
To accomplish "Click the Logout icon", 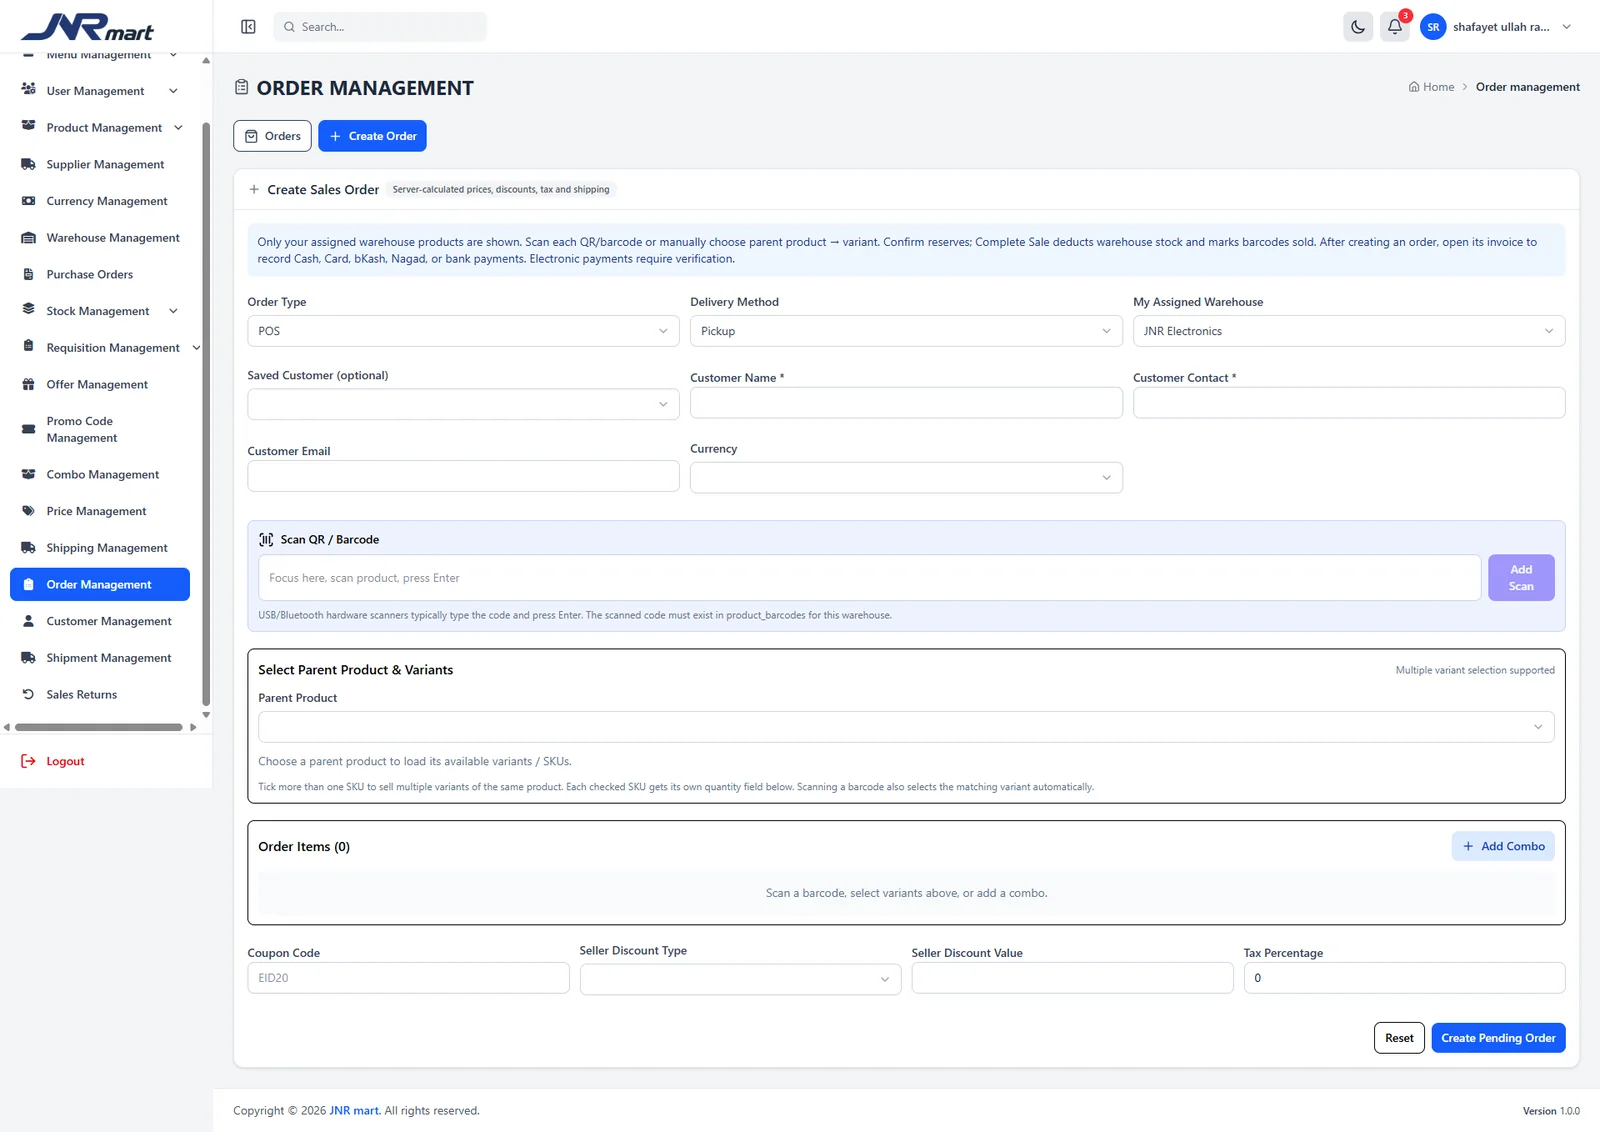I will tap(28, 761).
